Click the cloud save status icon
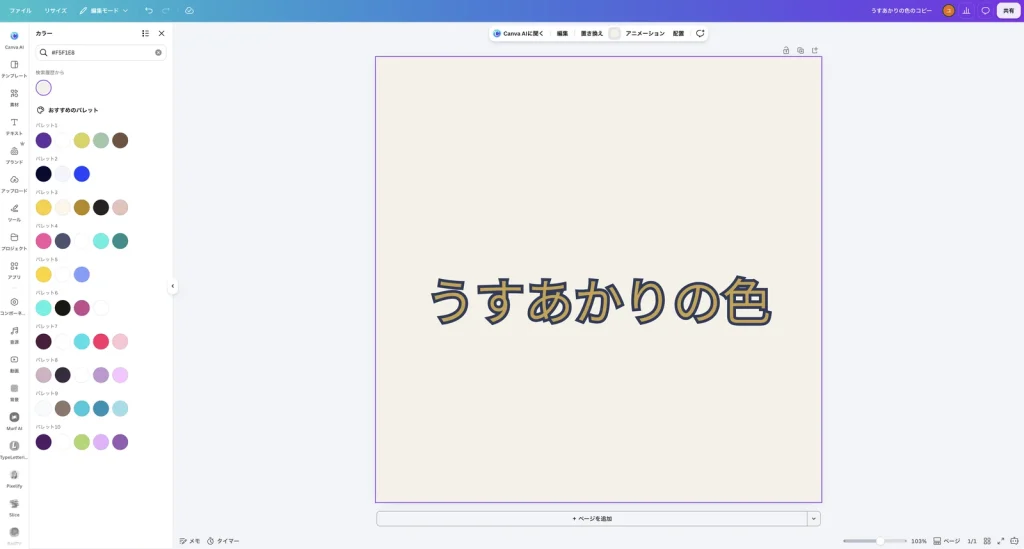This screenshot has width=1024, height=549. pos(189,10)
